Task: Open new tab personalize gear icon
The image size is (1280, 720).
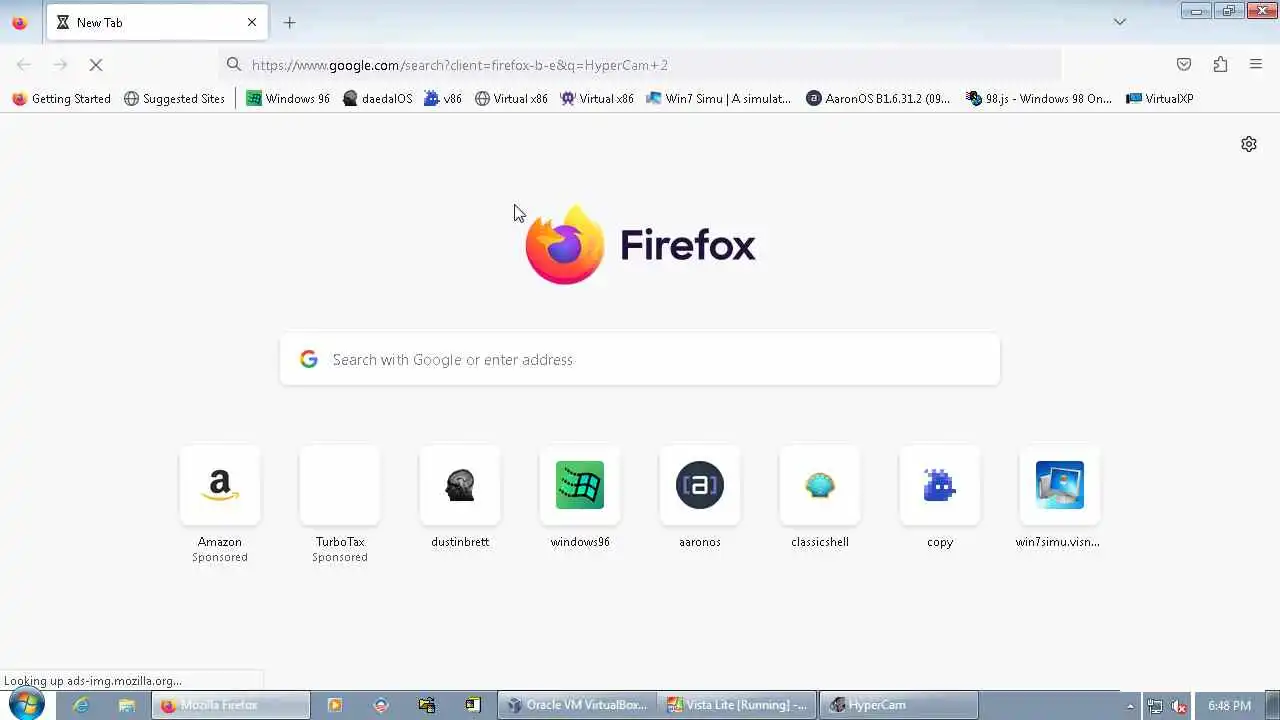Action: point(1249,144)
